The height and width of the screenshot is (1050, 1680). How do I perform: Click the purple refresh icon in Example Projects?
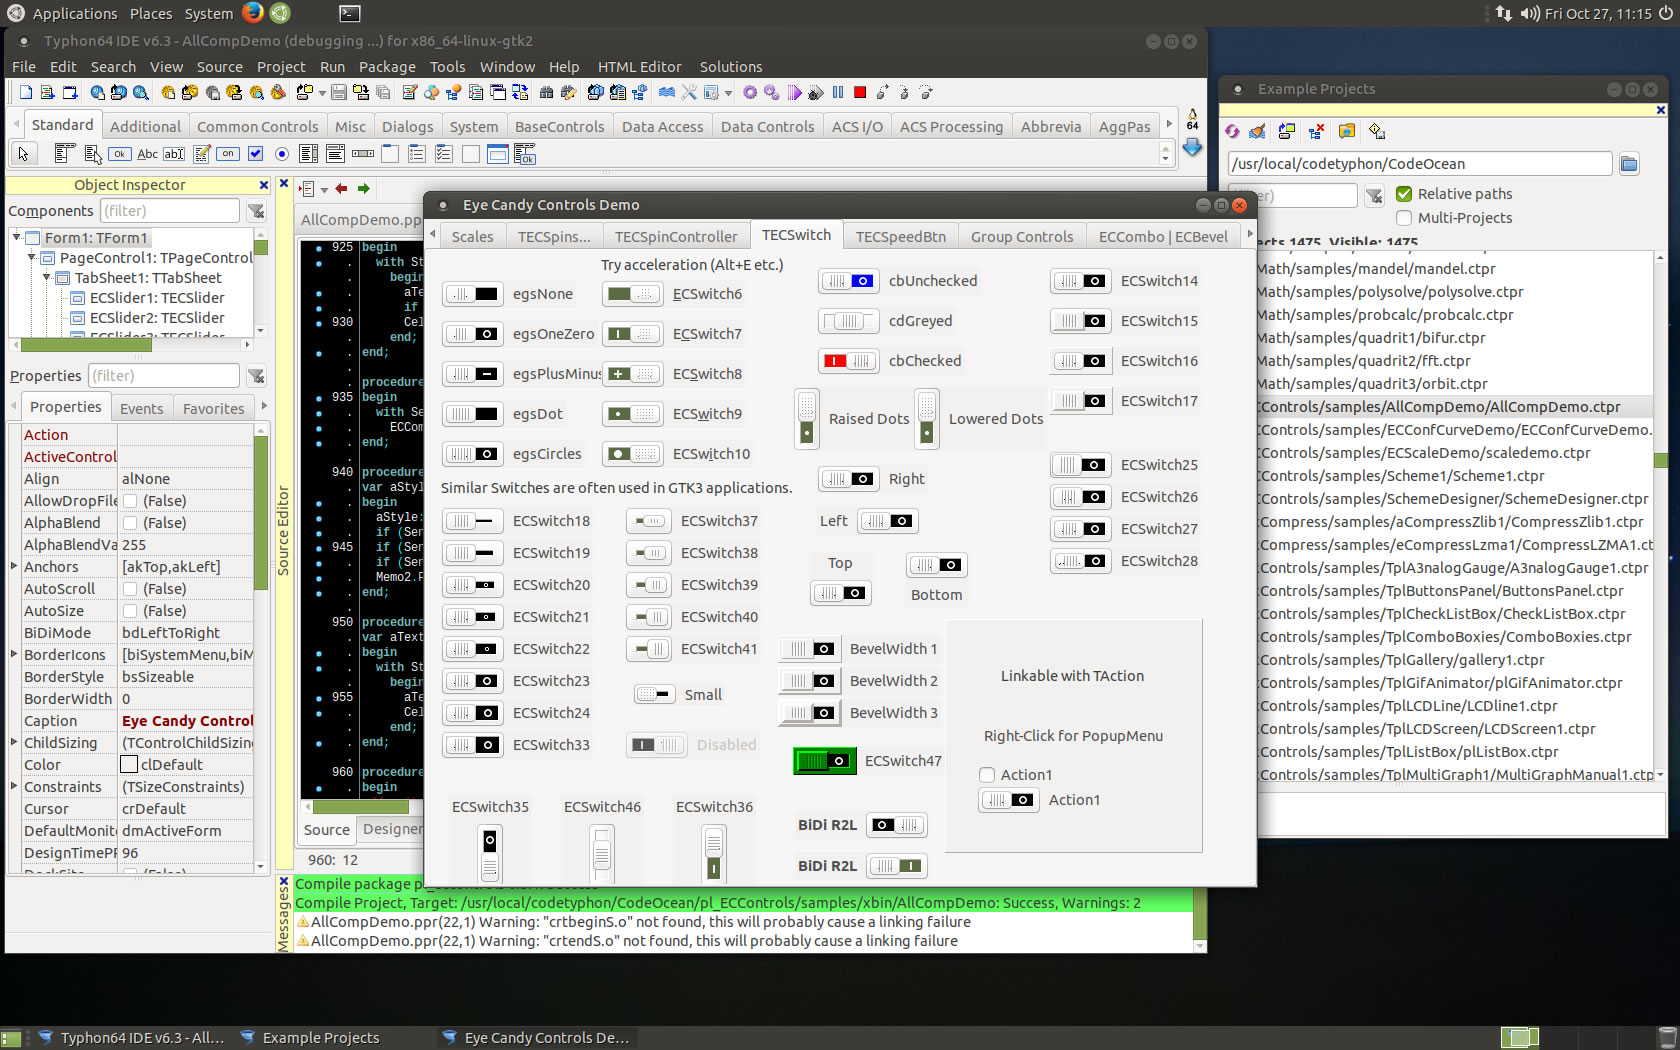tap(1233, 131)
